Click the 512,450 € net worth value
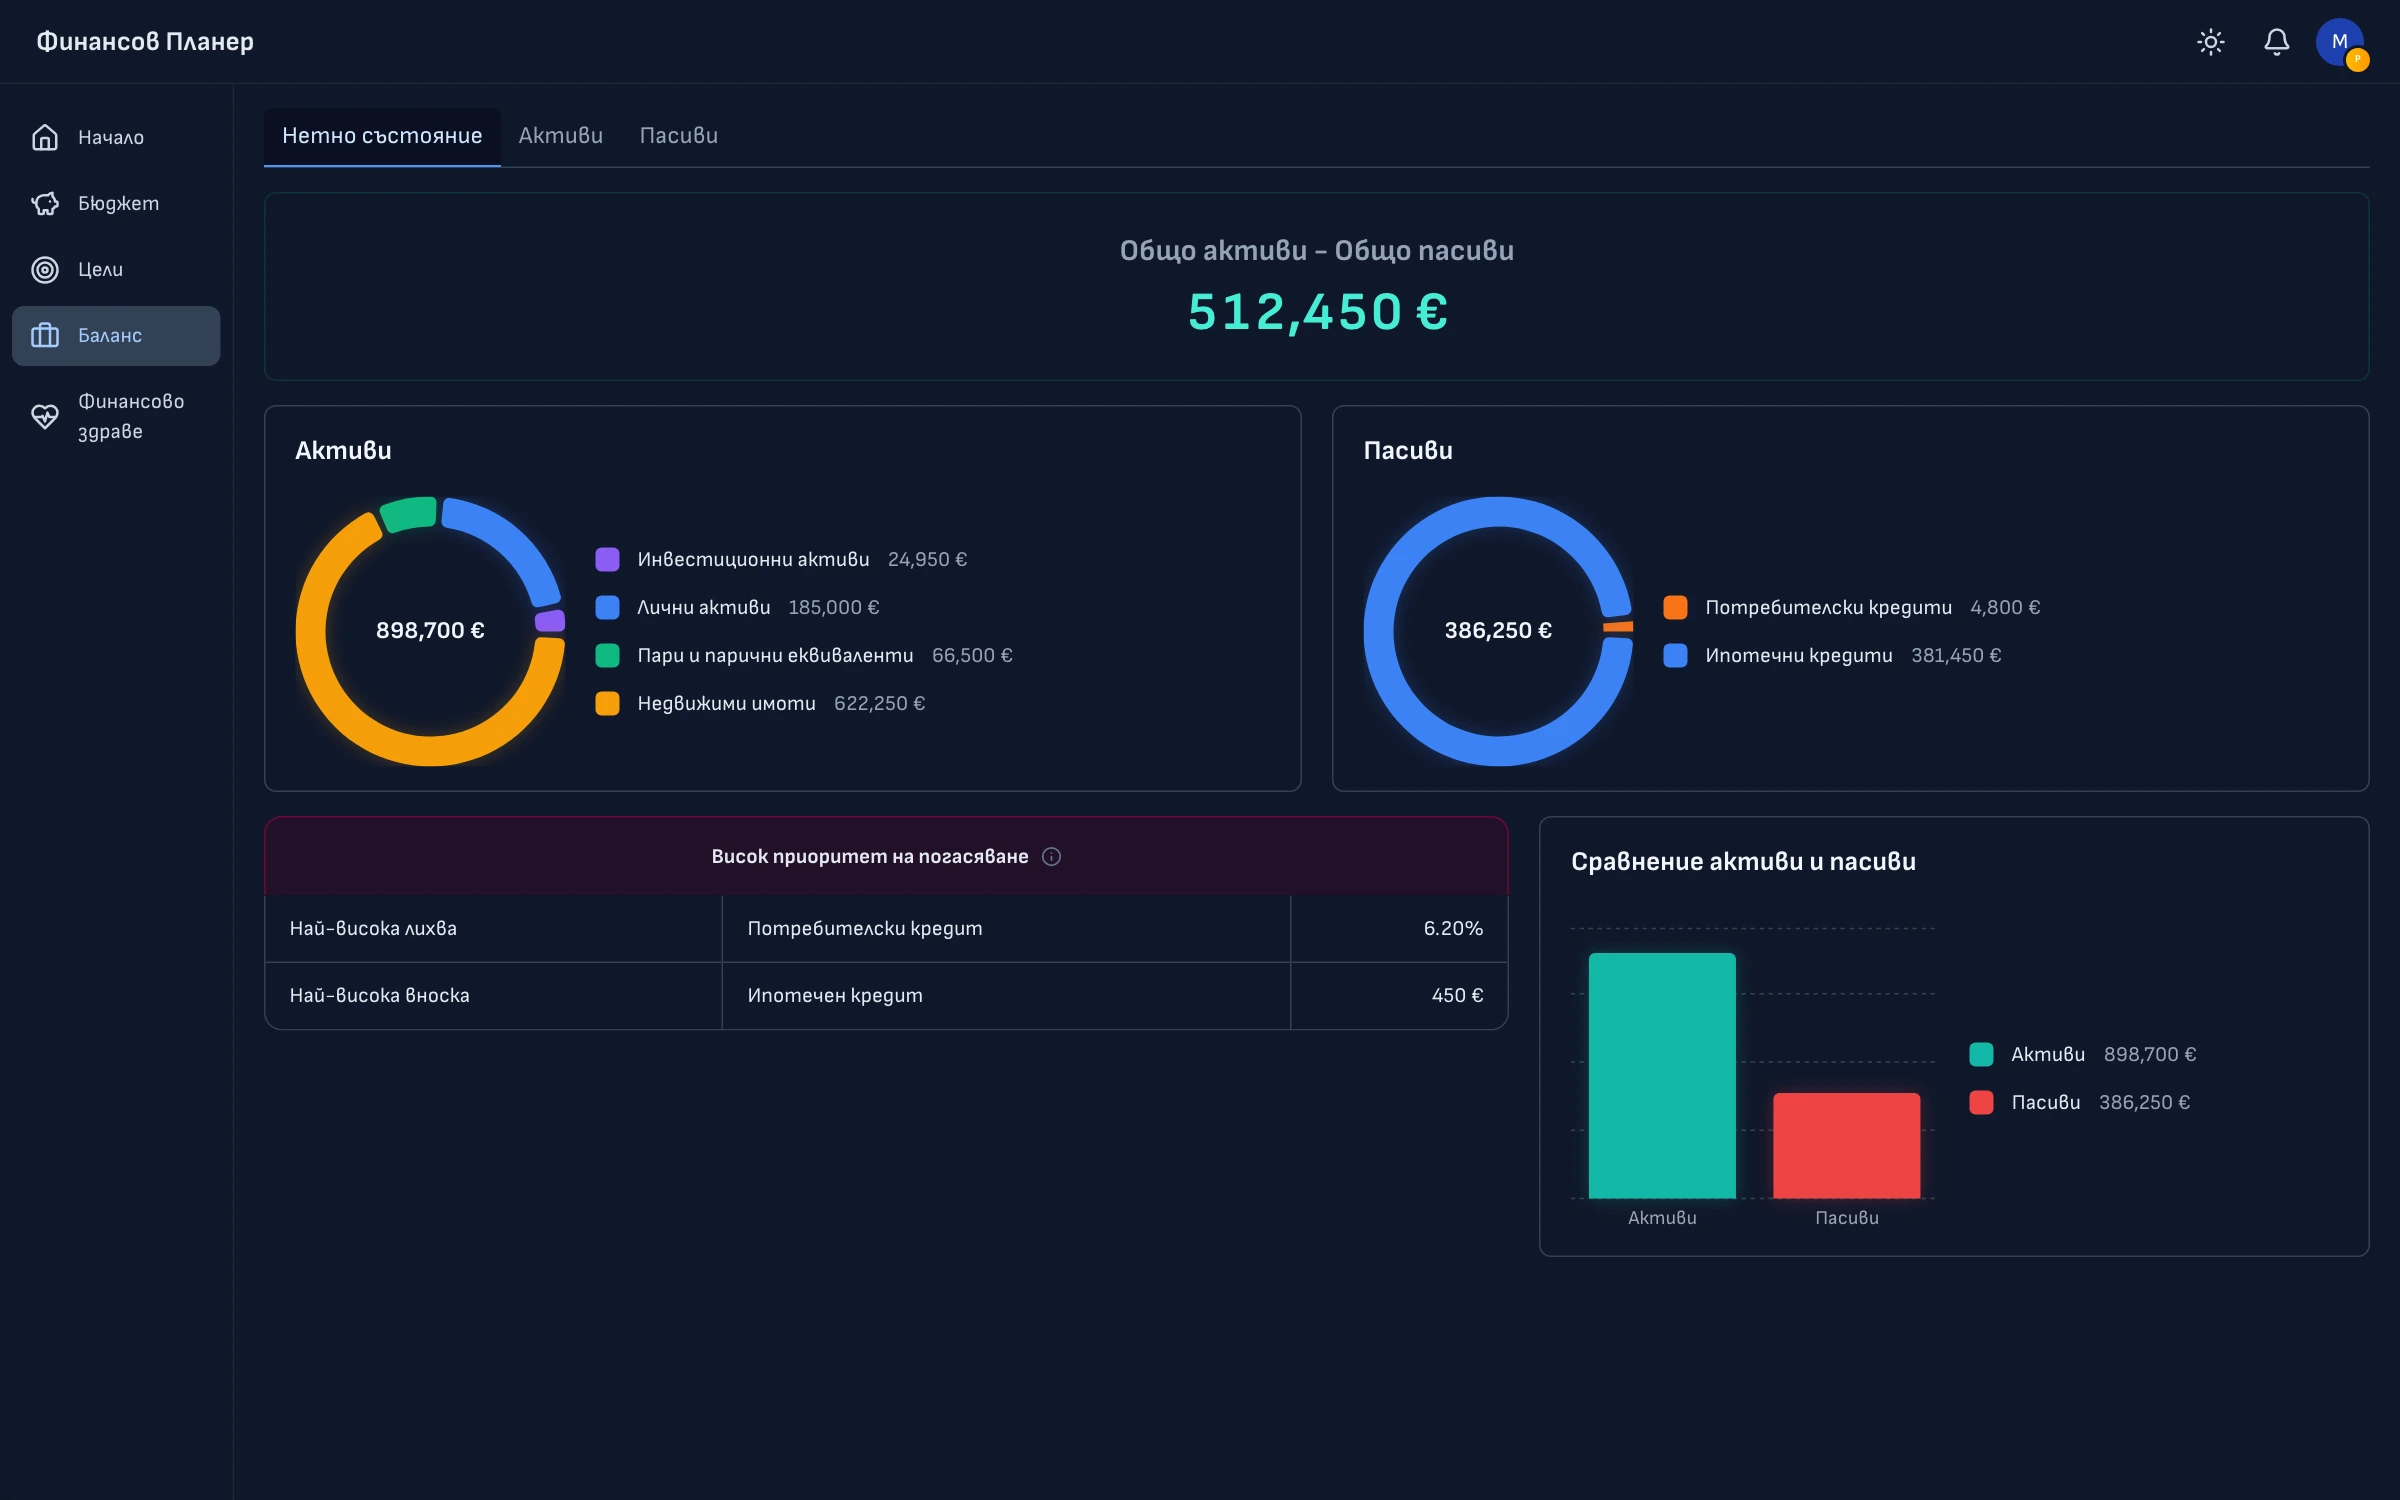2400x1500 pixels. coord(1317,311)
